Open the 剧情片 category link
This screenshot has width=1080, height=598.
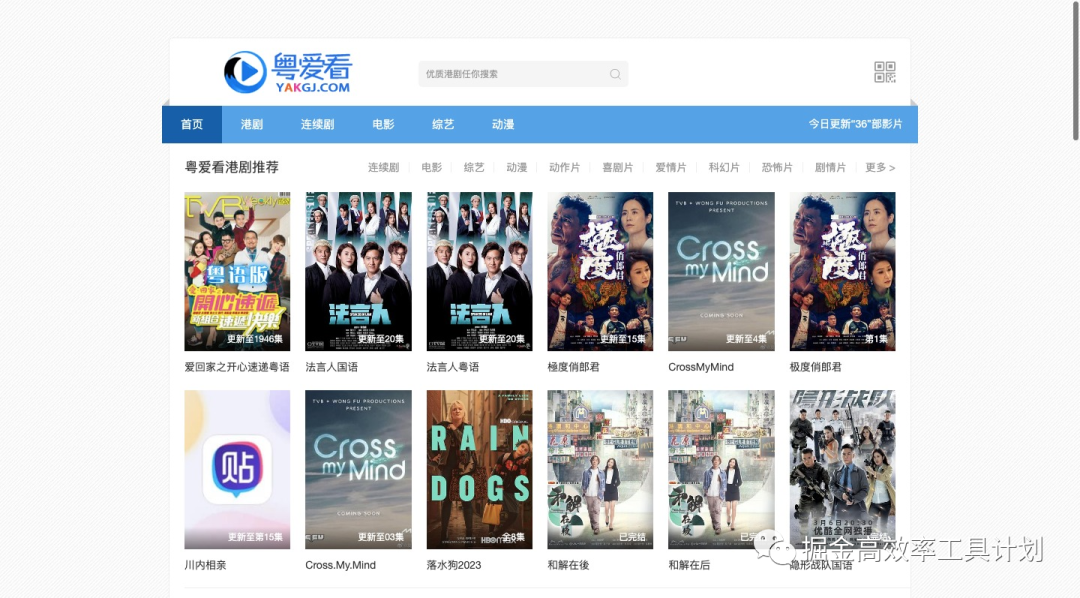coord(830,167)
